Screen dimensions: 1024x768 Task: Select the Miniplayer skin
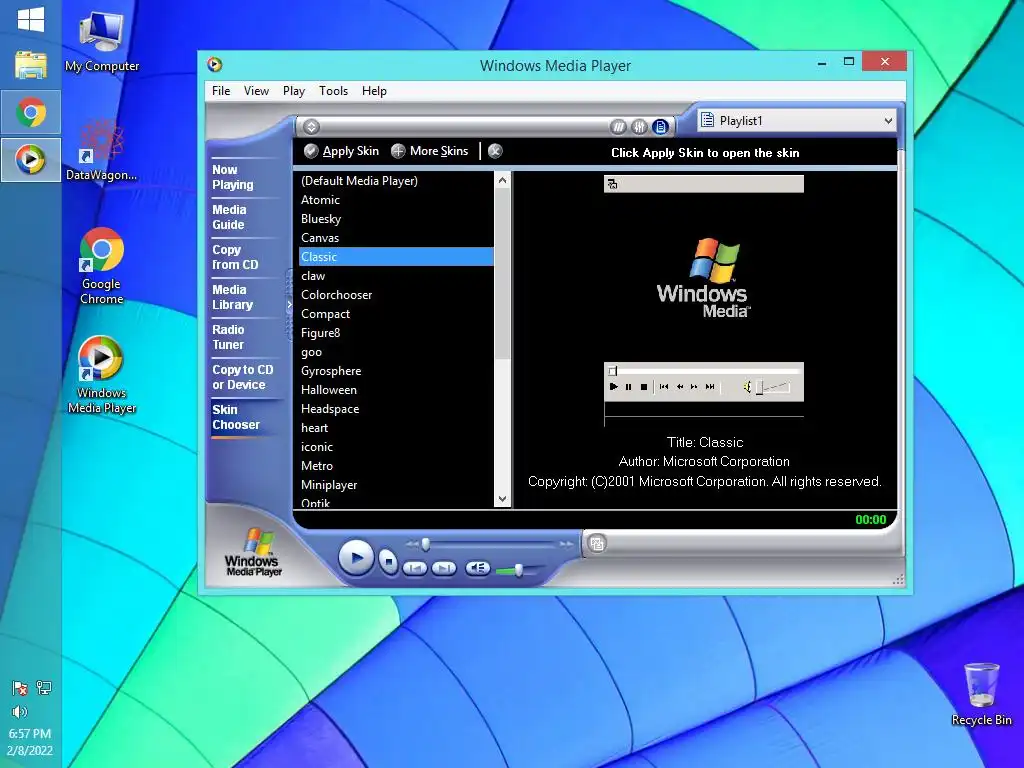pos(396,485)
